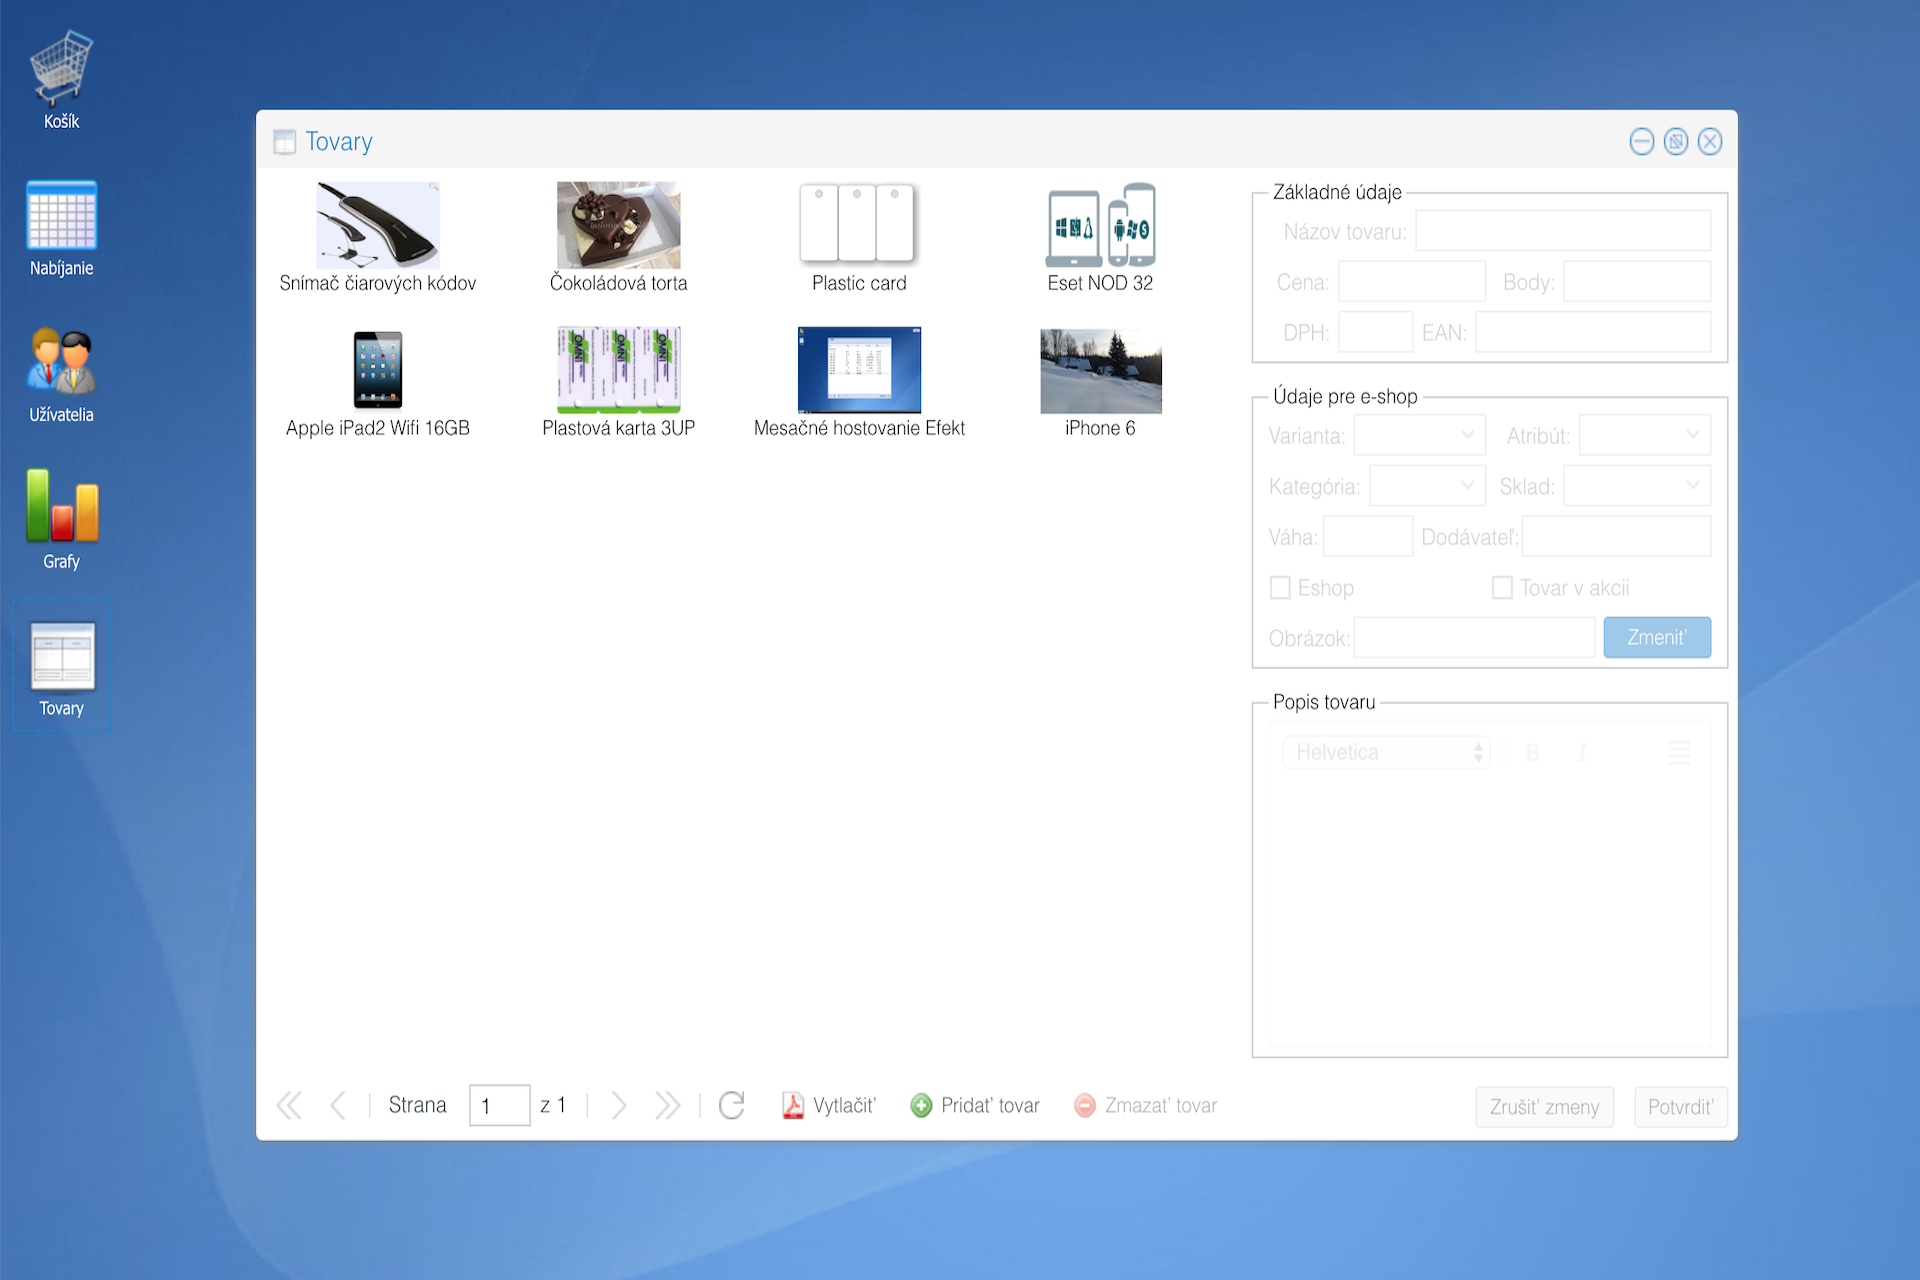Open the Helvetica font selector
The height and width of the screenshot is (1280, 1920).
[1386, 752]
